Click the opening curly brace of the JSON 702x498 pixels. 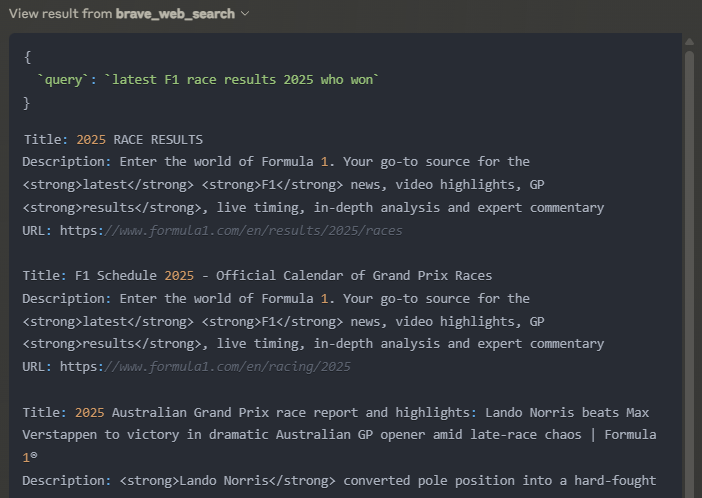click(27, 57)
